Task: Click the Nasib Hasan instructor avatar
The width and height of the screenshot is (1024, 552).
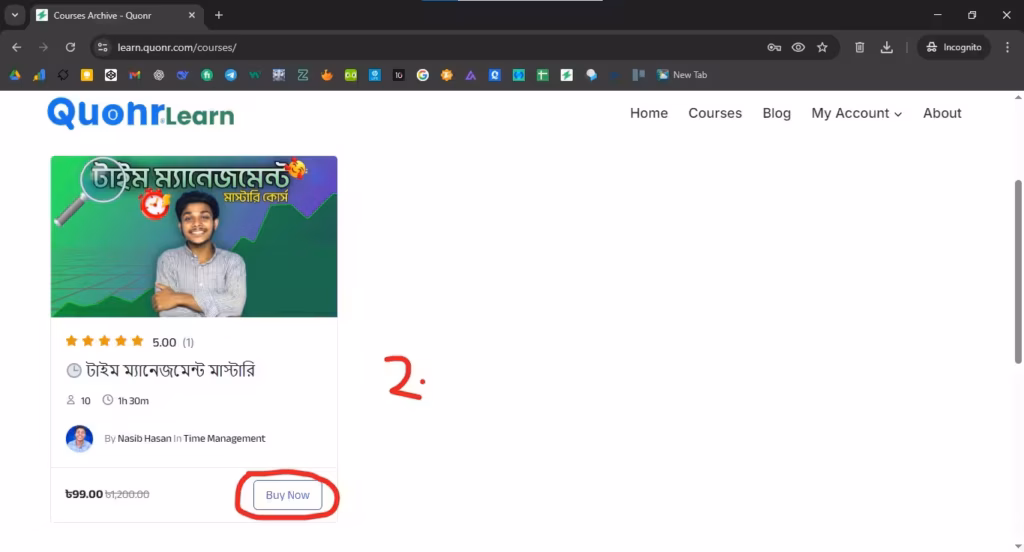Action: point(79,438)
